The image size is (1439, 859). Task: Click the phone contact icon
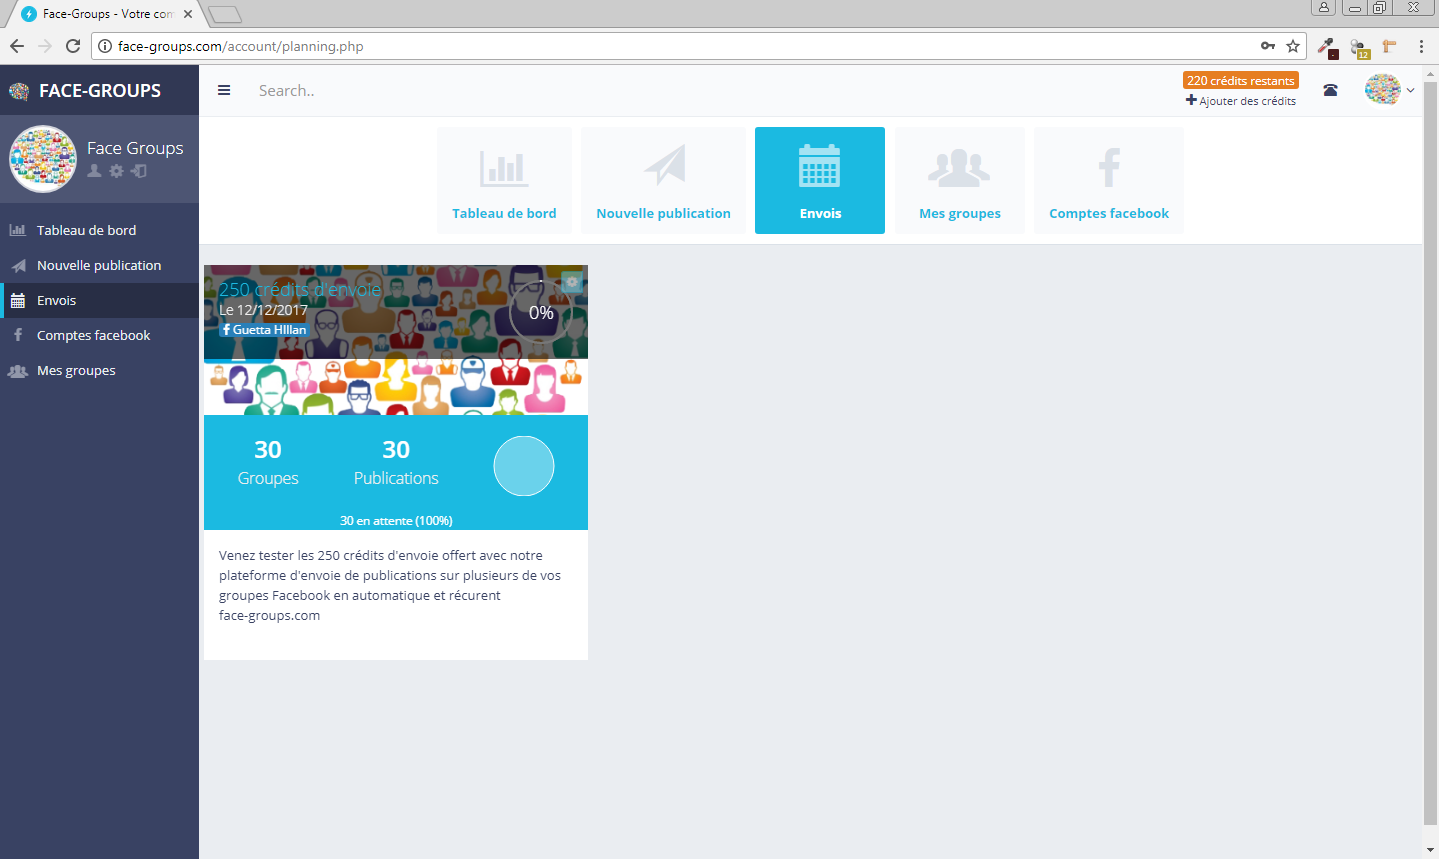(1330, 90)
